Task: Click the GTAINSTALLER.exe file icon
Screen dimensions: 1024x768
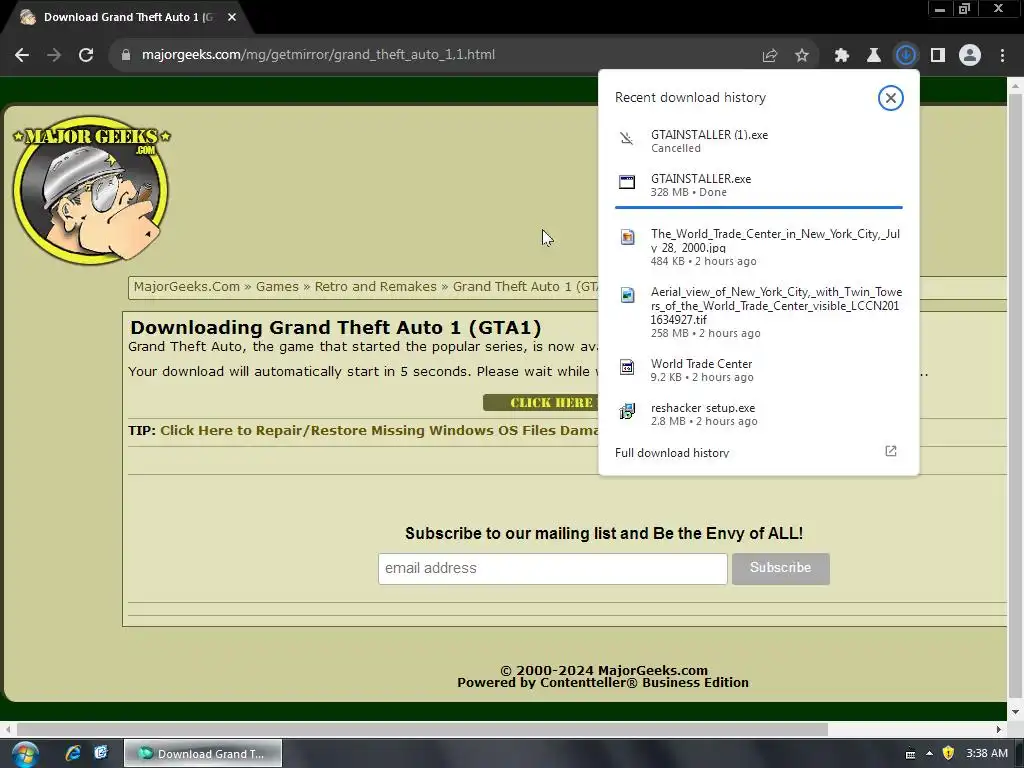Action: click(627, 182)
